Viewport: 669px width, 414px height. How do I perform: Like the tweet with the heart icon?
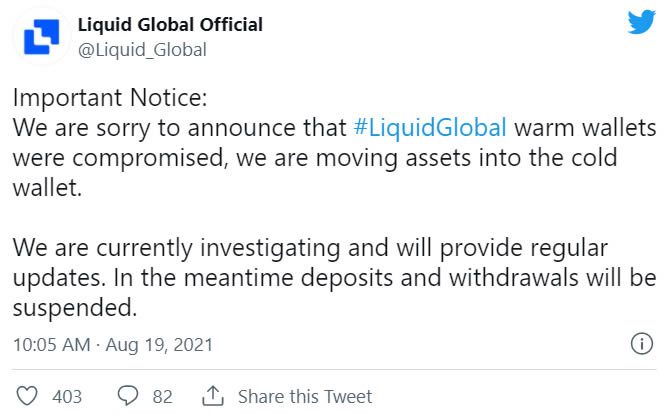tap(27, 396)
